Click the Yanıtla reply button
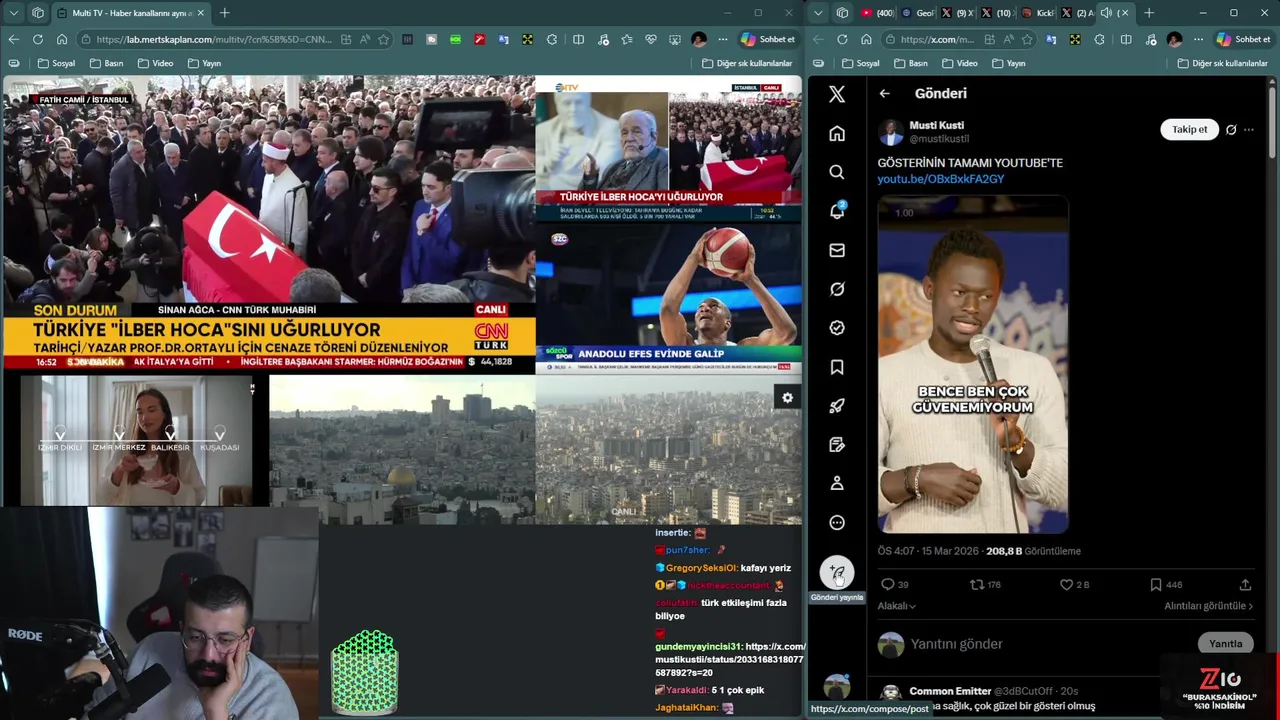Screen dimensions: 1280x720 point(1225,644)
